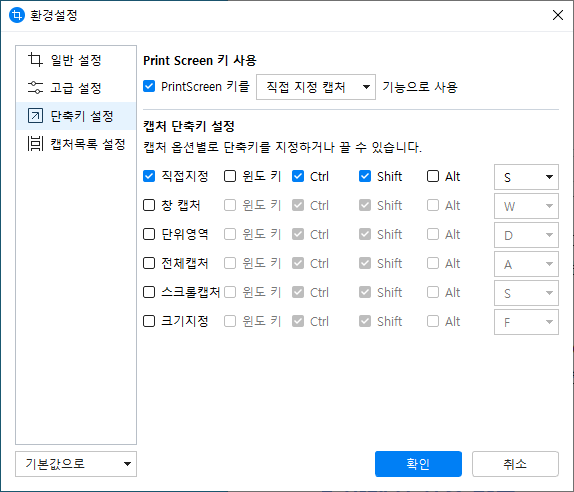
Task: Click the 기능으로 사용 label
Action: pyautogui.click(x=420, y=87)
